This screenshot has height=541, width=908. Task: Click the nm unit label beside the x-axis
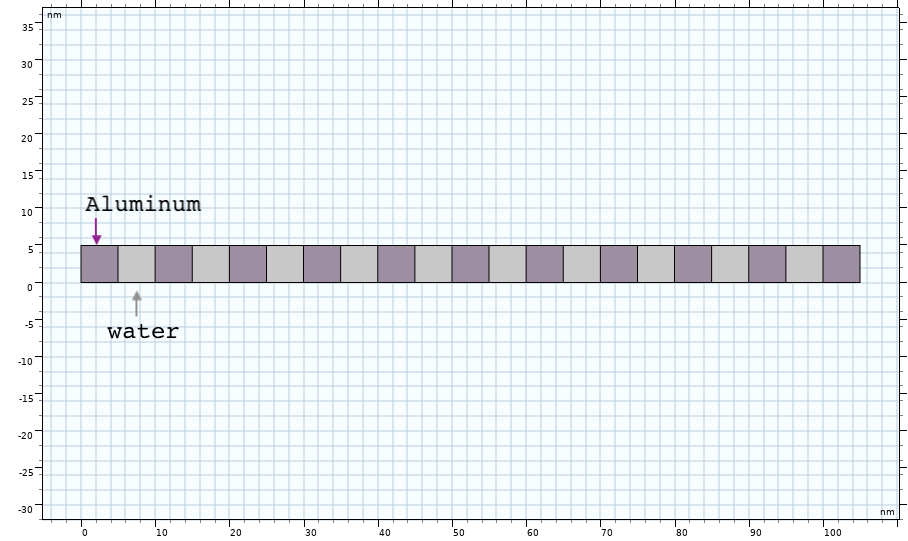coord(886,512)
